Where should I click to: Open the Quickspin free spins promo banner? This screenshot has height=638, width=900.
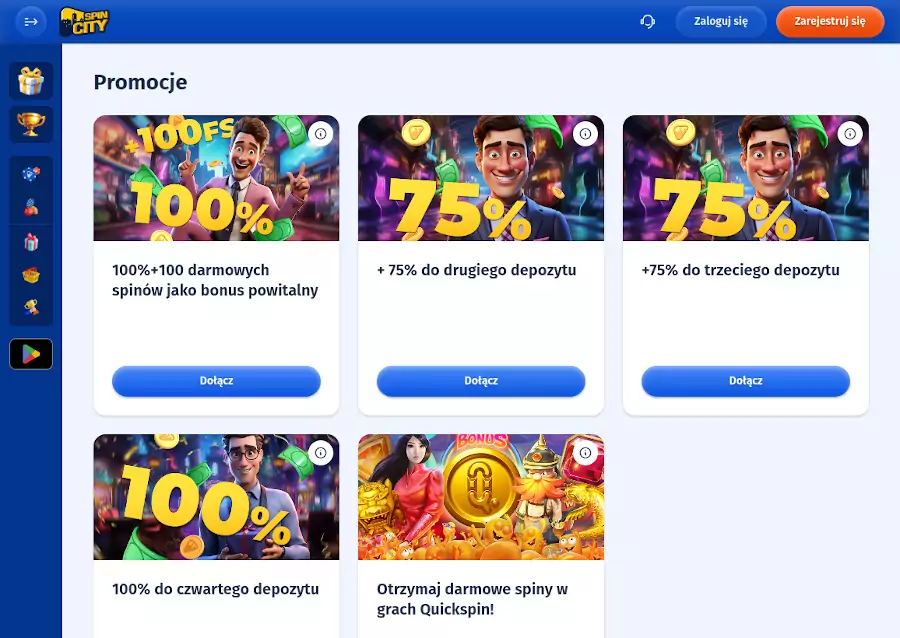(x=480, y=497)
